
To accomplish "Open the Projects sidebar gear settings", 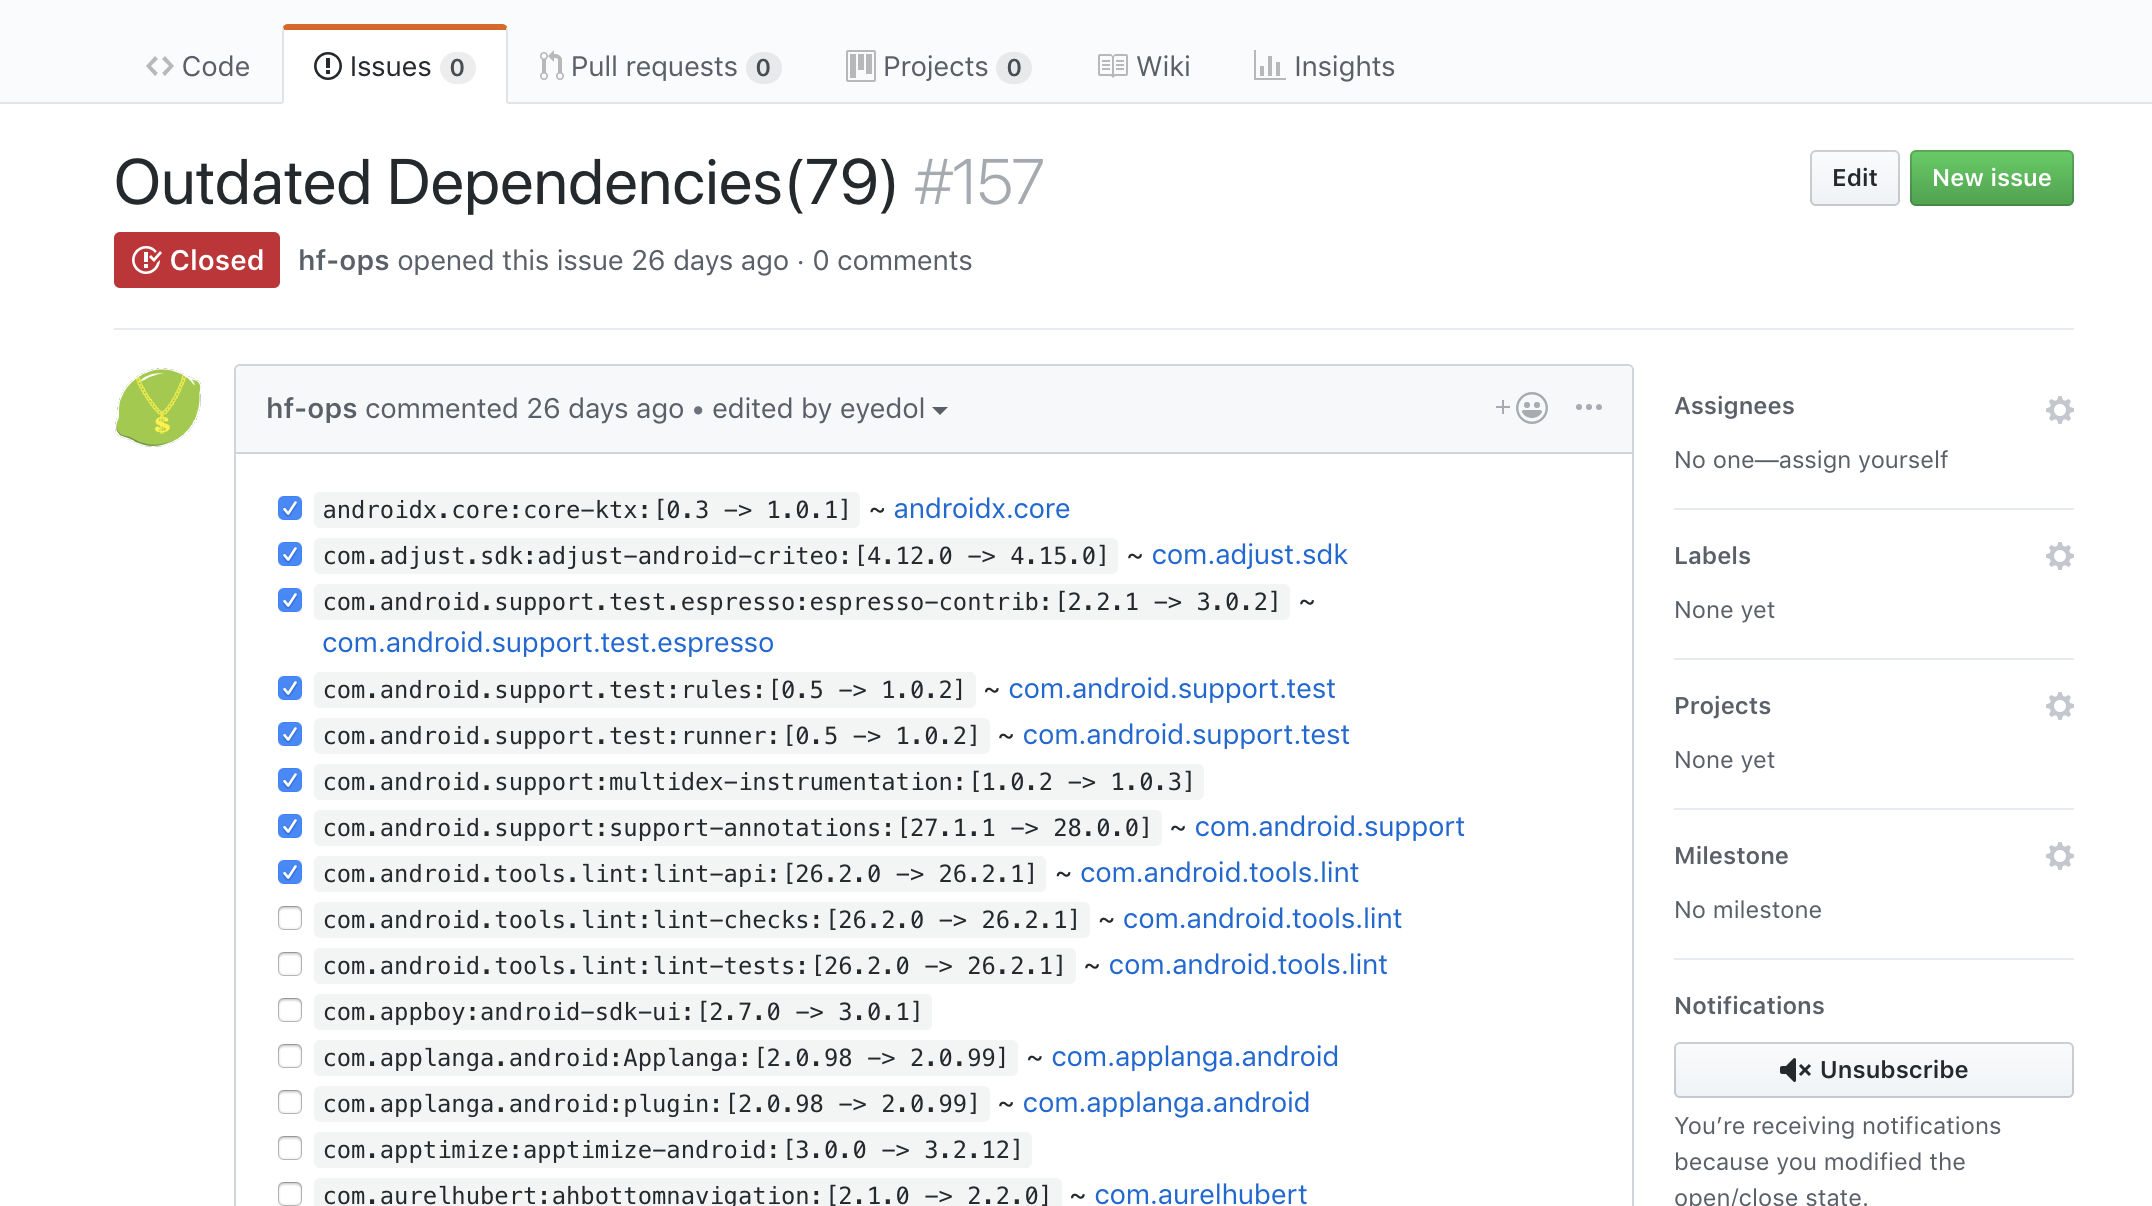I will (x=2059, y=706).
